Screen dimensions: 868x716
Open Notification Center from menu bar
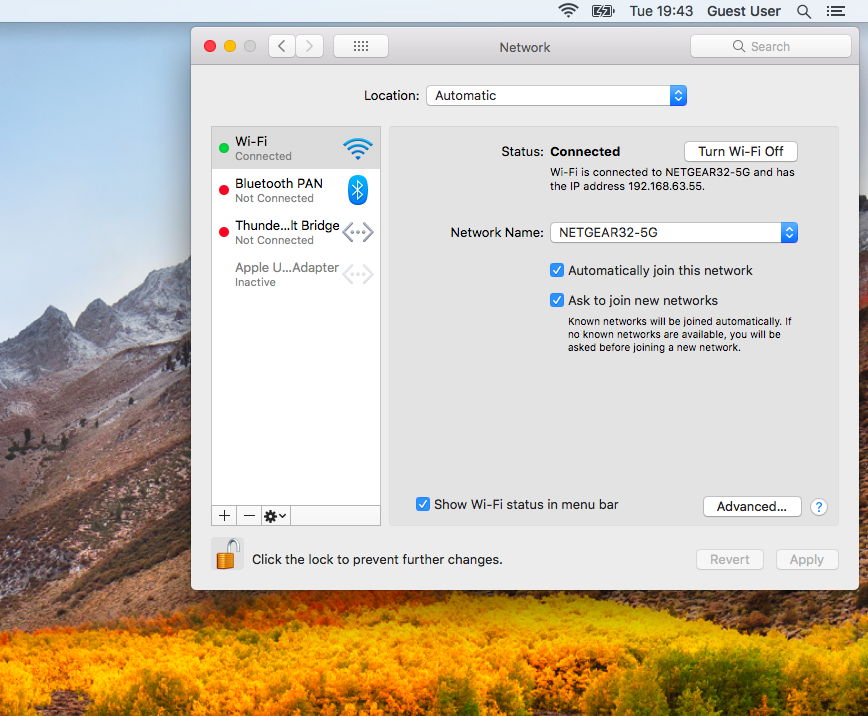(x=836, y=11)
